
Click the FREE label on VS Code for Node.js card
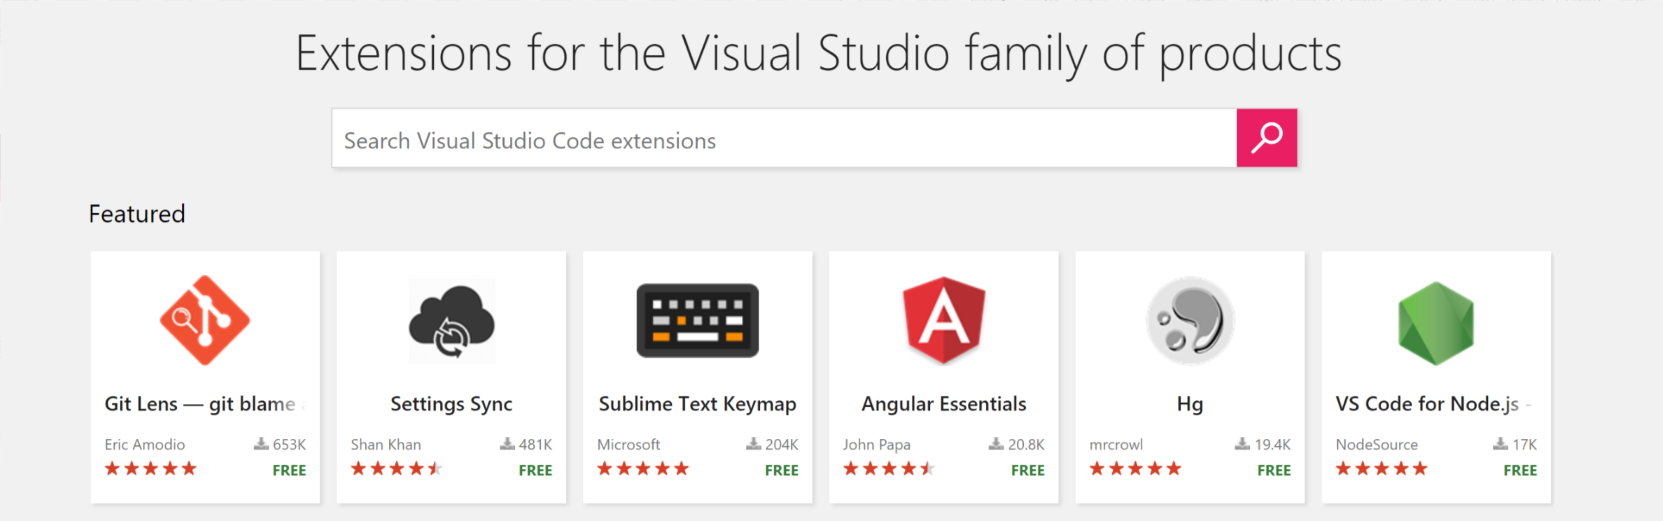1520,470
